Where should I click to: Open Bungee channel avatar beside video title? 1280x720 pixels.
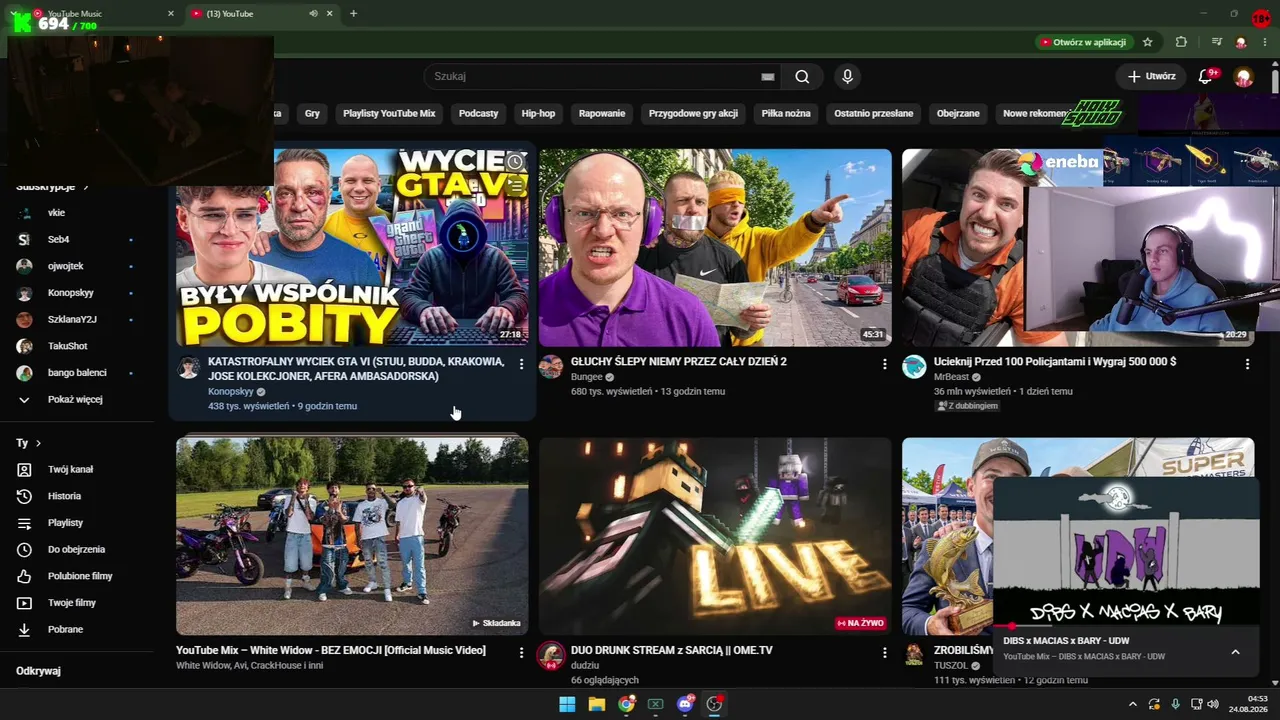(551, 367)
